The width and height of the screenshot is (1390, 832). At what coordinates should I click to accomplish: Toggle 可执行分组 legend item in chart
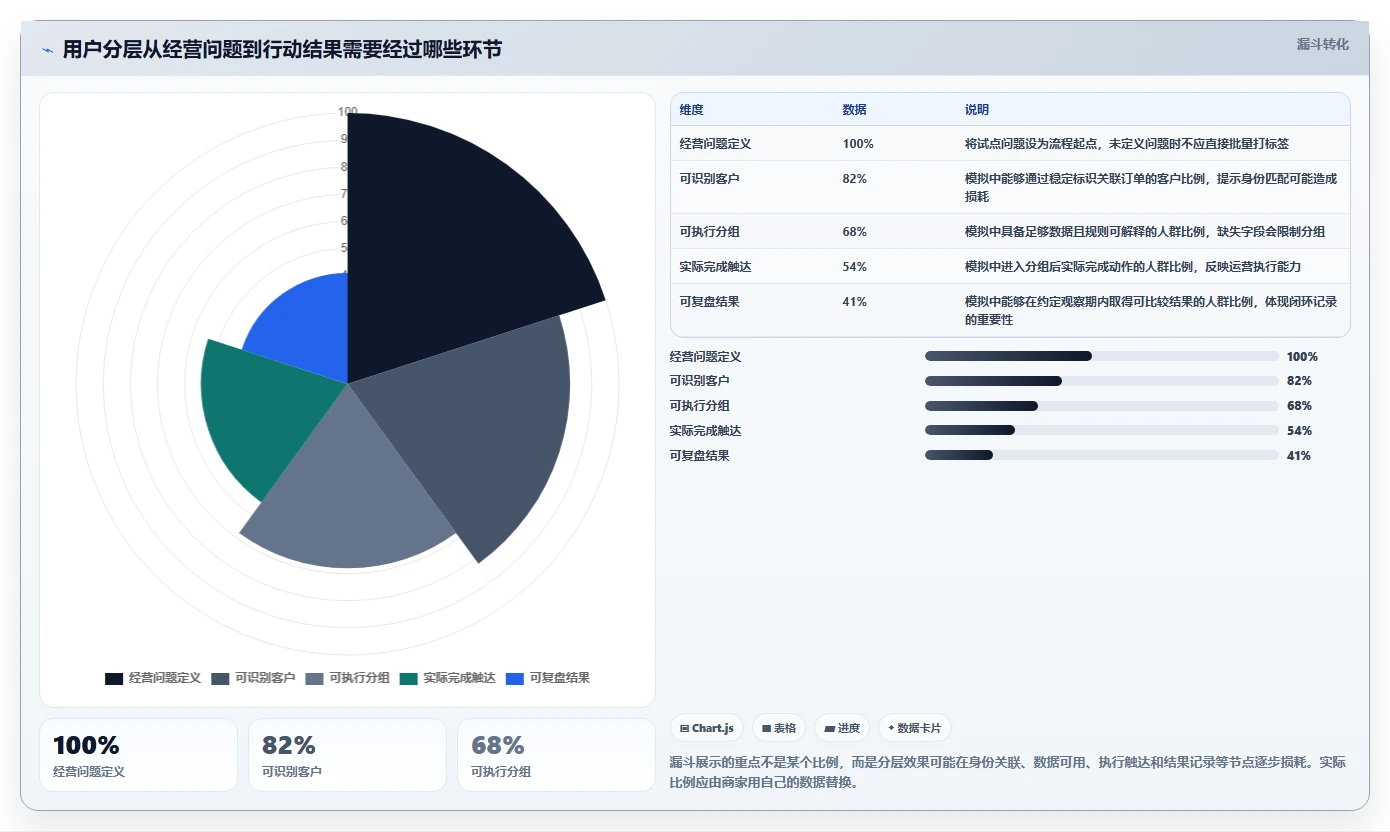347,678
